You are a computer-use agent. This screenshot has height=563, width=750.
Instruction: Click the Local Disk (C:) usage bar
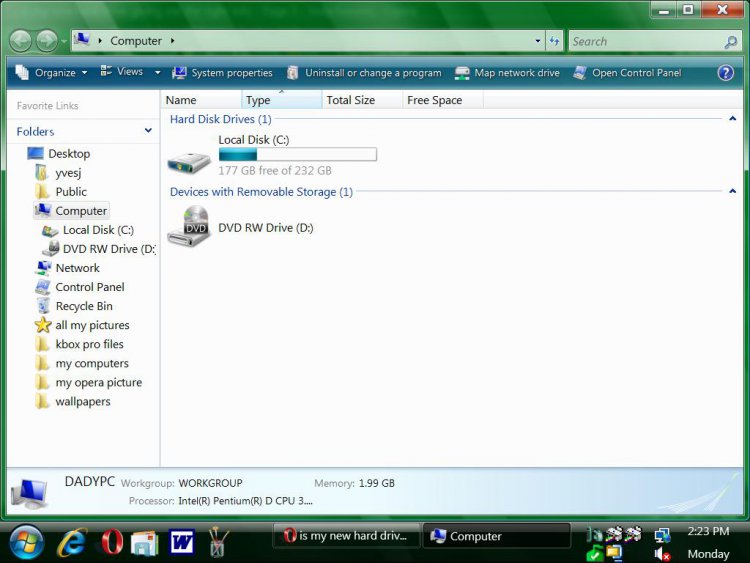click(298, 154)
